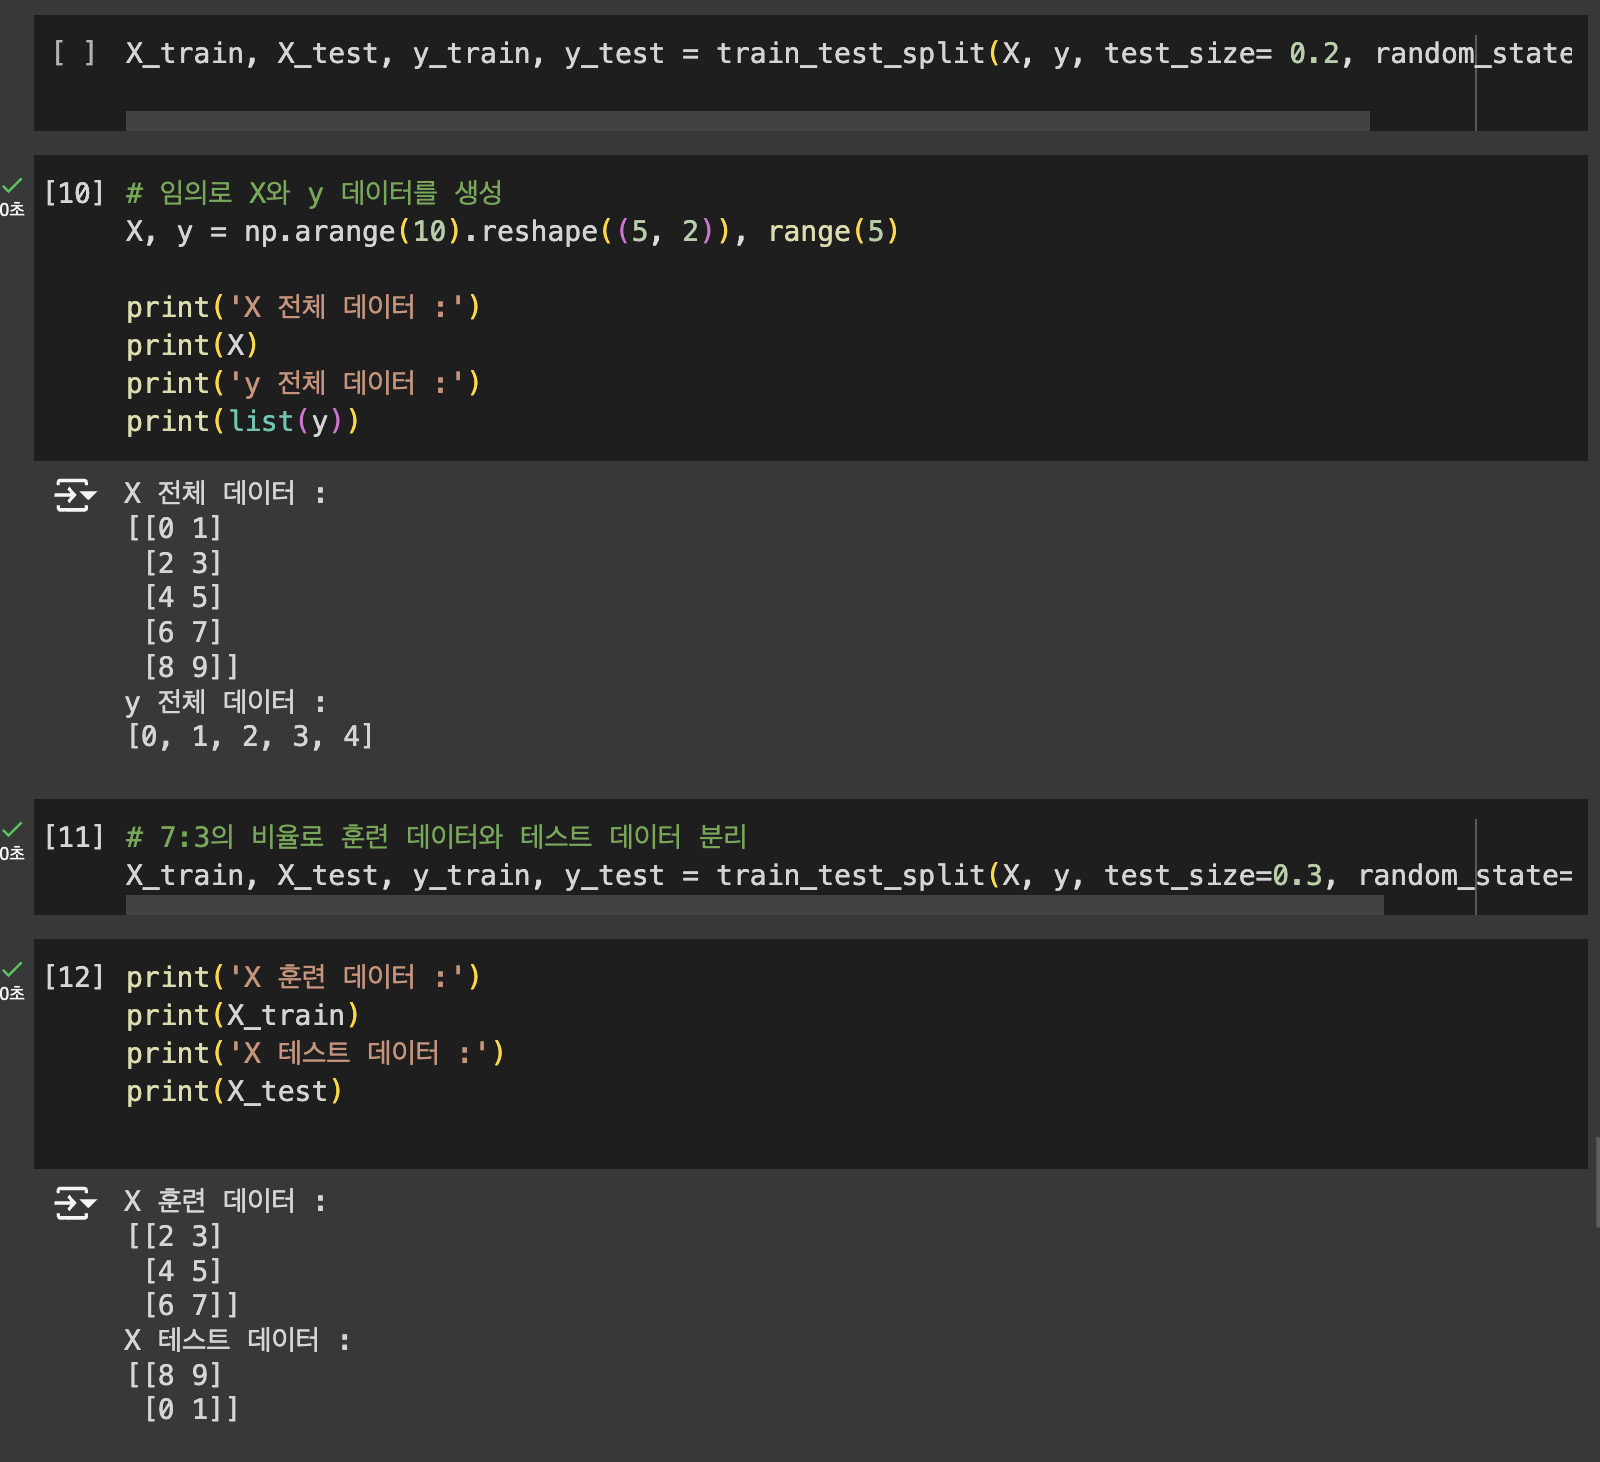The image size is (1600, 1462).
Task: Click green success checkmark beside cell 10
Action: pyautogui.click(x=12, y=186)
